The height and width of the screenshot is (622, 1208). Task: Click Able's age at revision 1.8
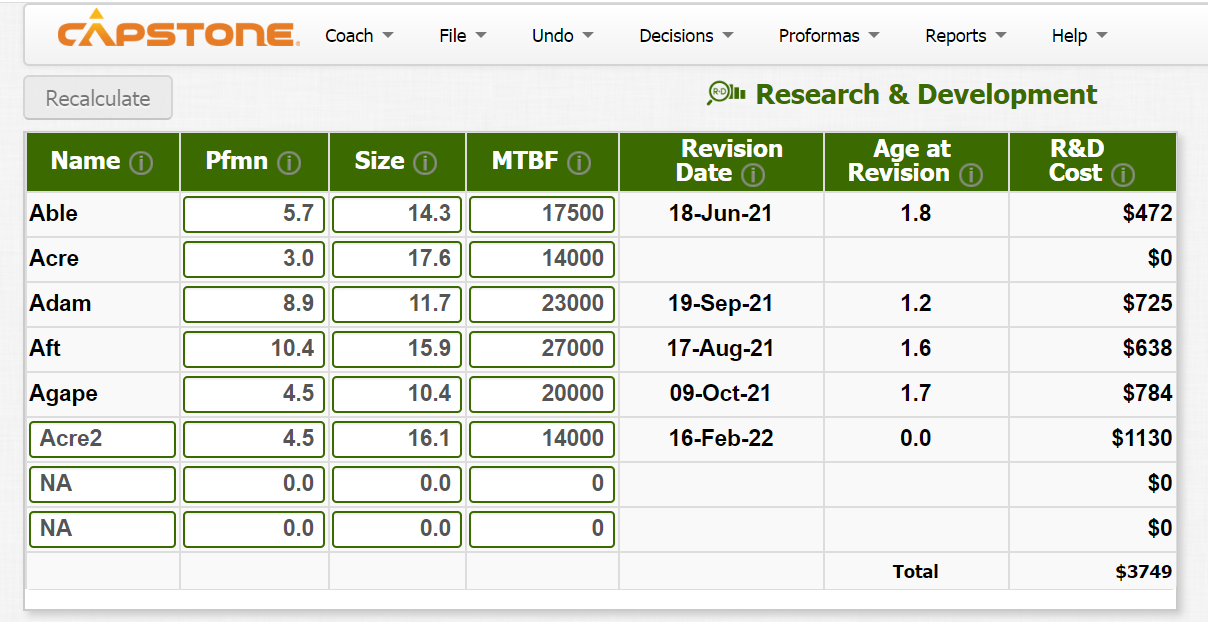tap(916, 214)
